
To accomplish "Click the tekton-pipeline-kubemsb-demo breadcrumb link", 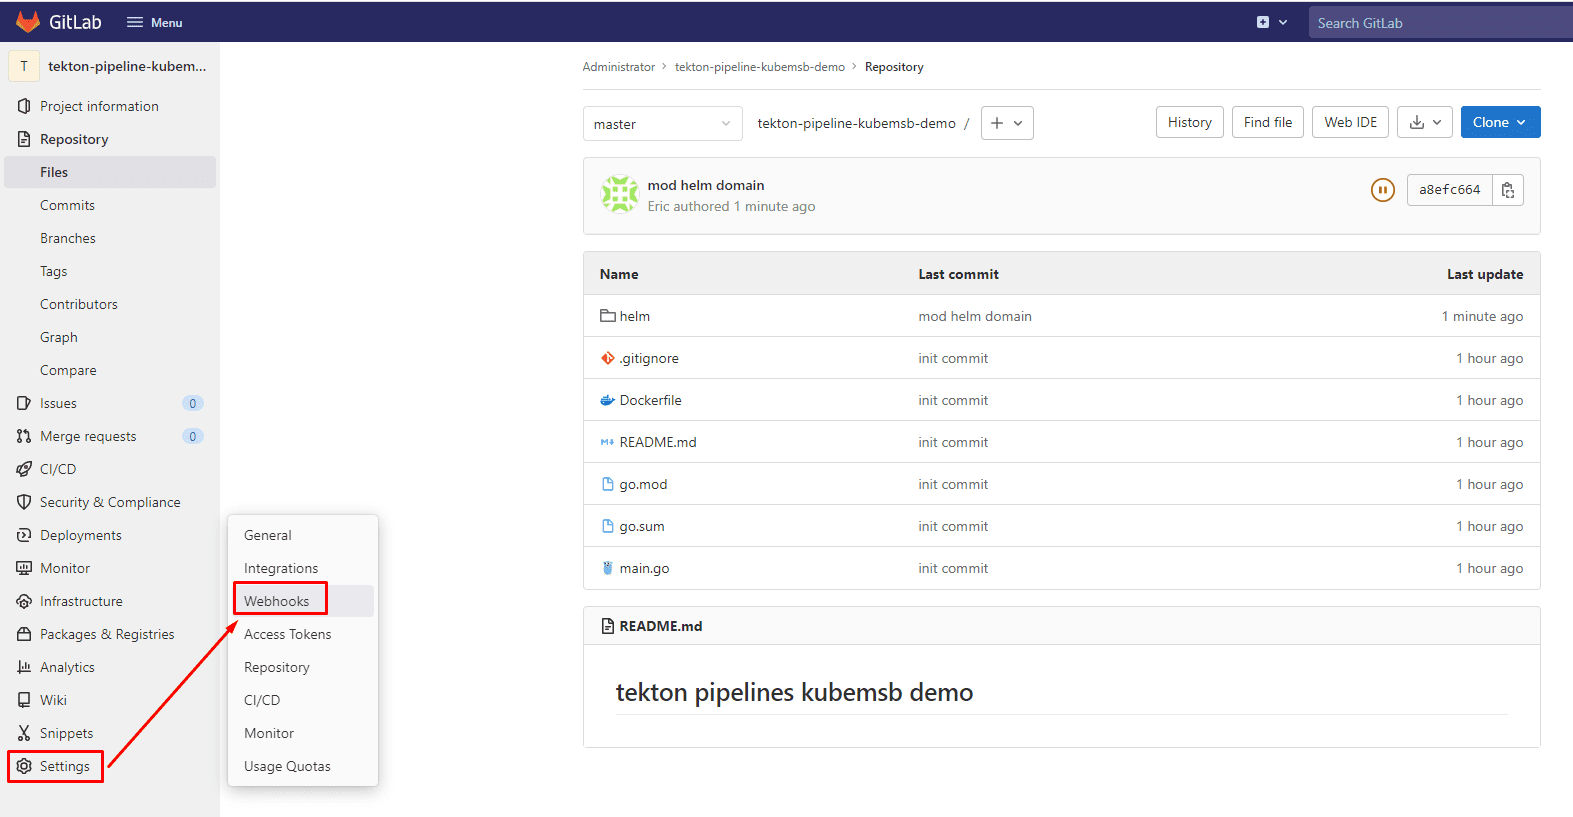I will (760, 67).
